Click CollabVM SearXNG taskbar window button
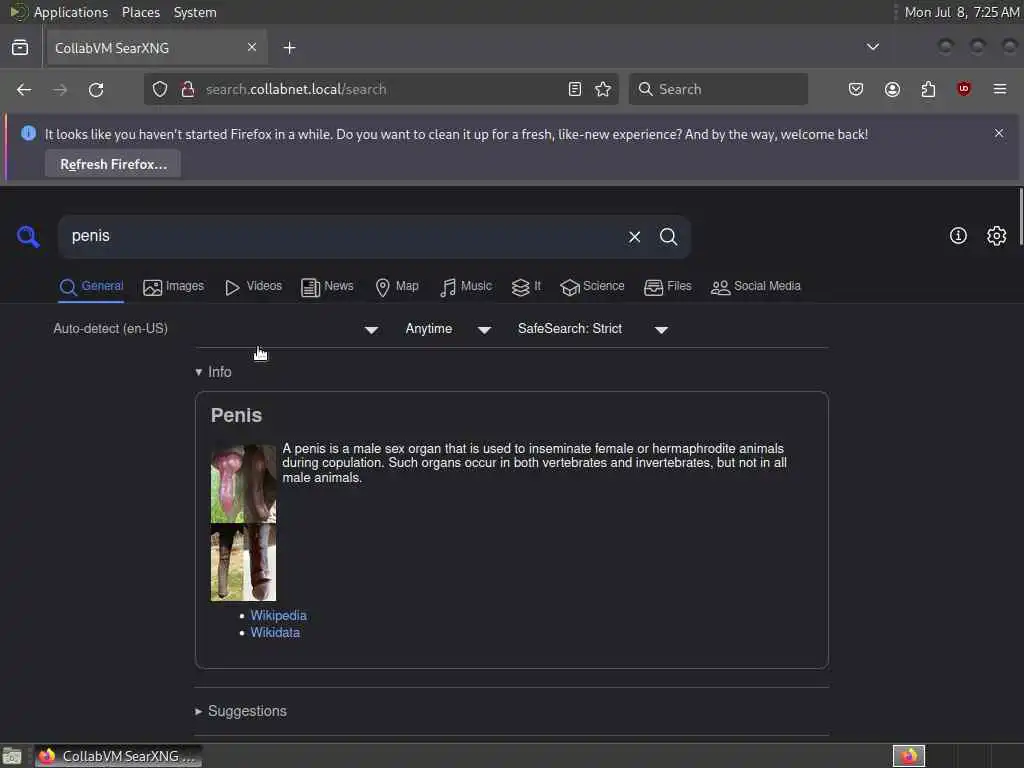 (118, 756)
